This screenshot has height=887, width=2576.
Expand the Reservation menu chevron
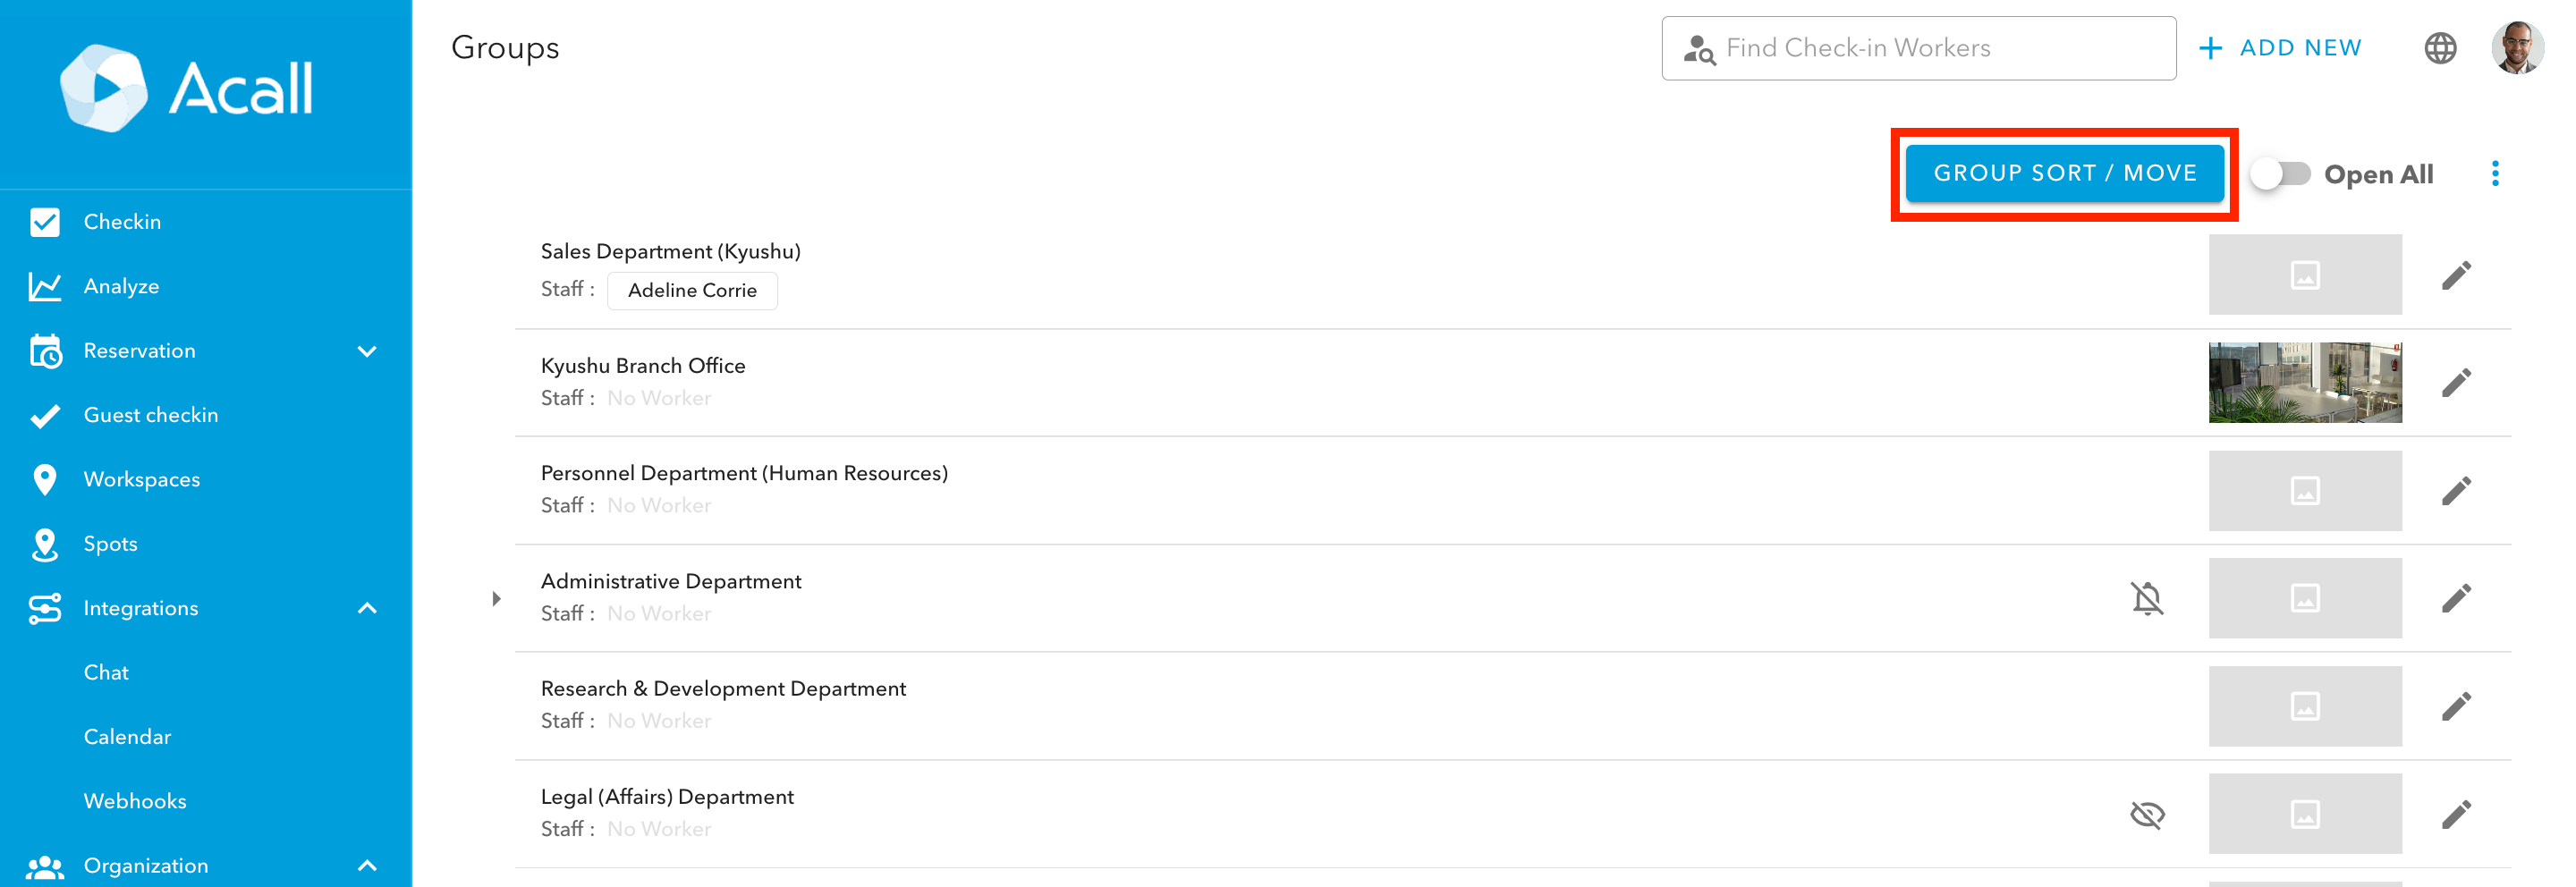(367, 351)
